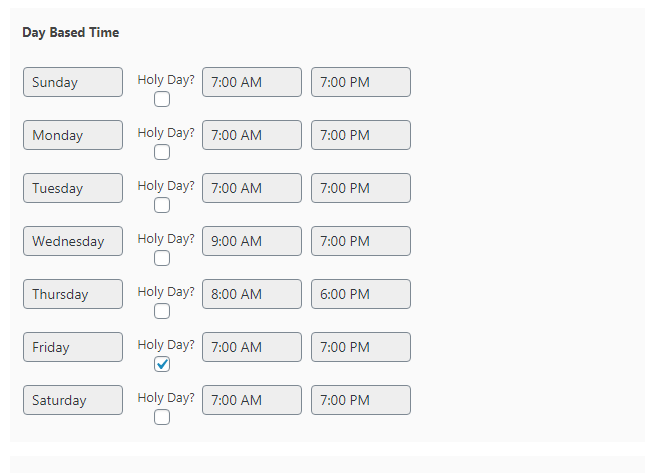645x473 pixels.
Task: Select the Wednesday day name field
Action: (x=73, y=241)
